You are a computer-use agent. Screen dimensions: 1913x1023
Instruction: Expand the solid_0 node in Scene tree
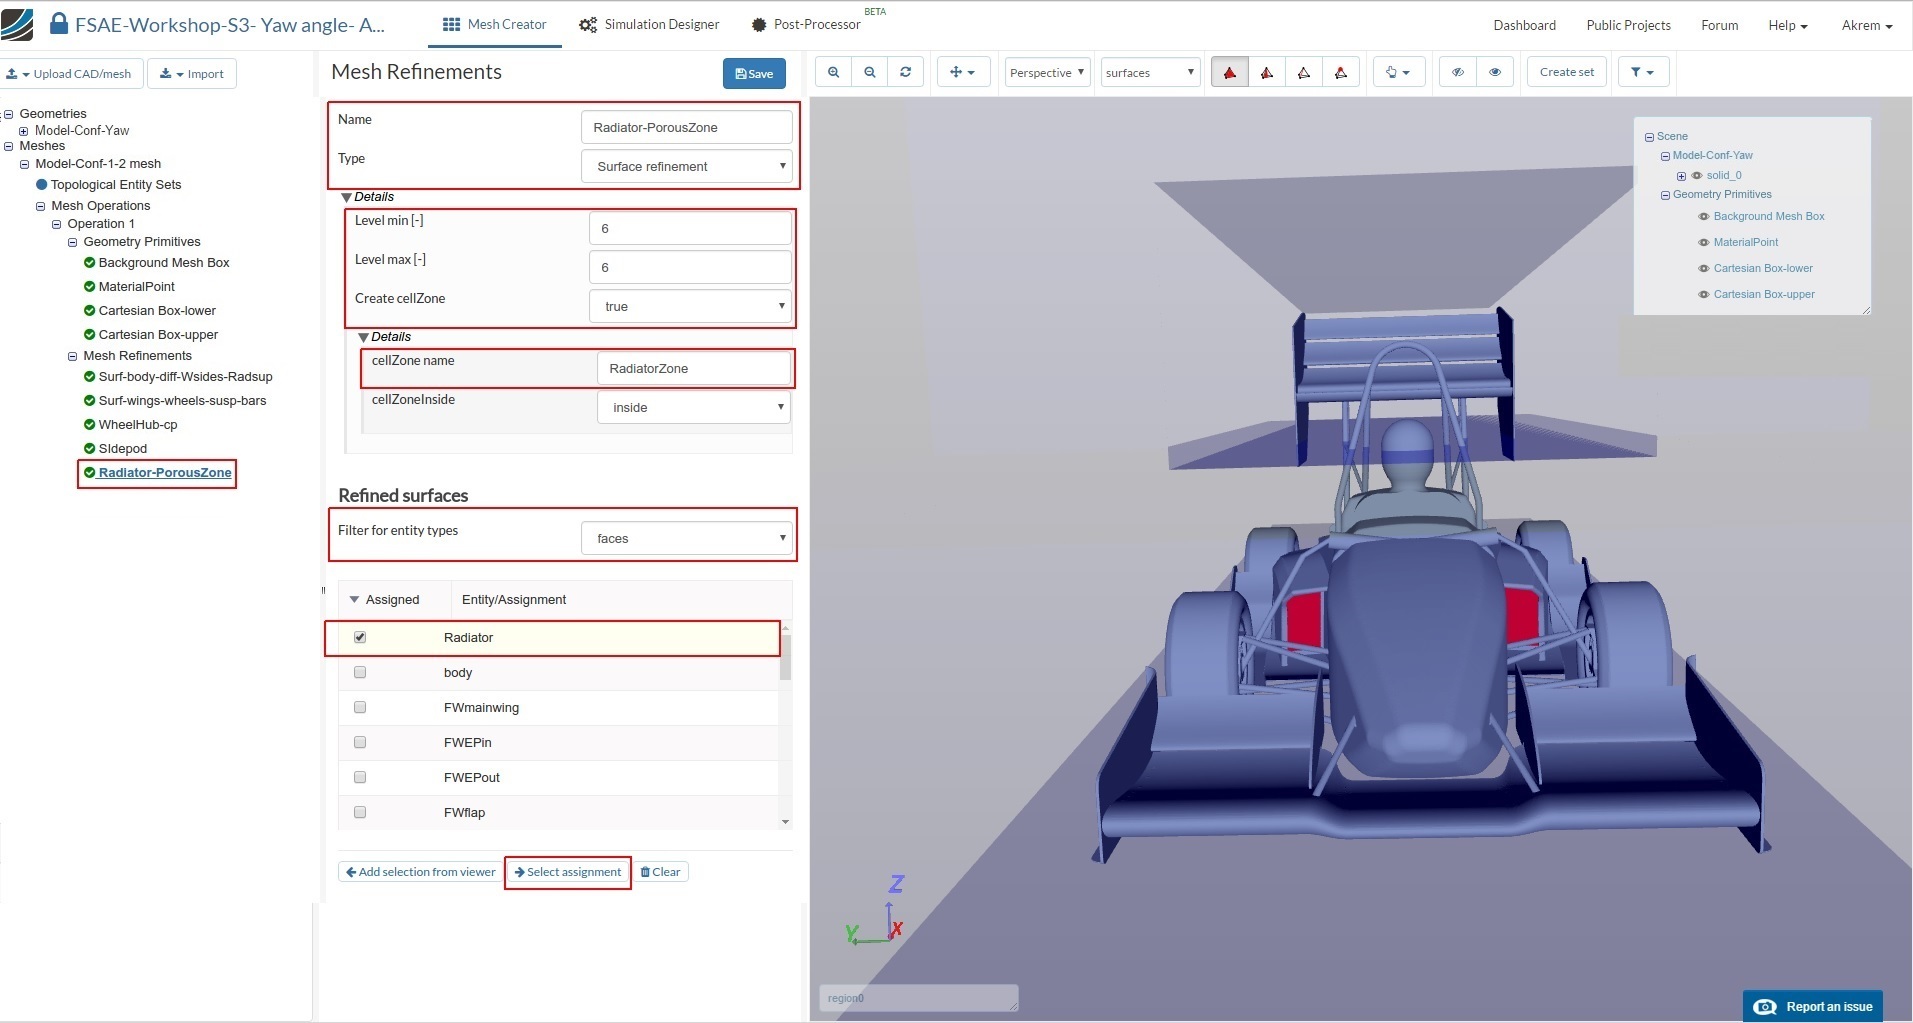pos(1681,176)
